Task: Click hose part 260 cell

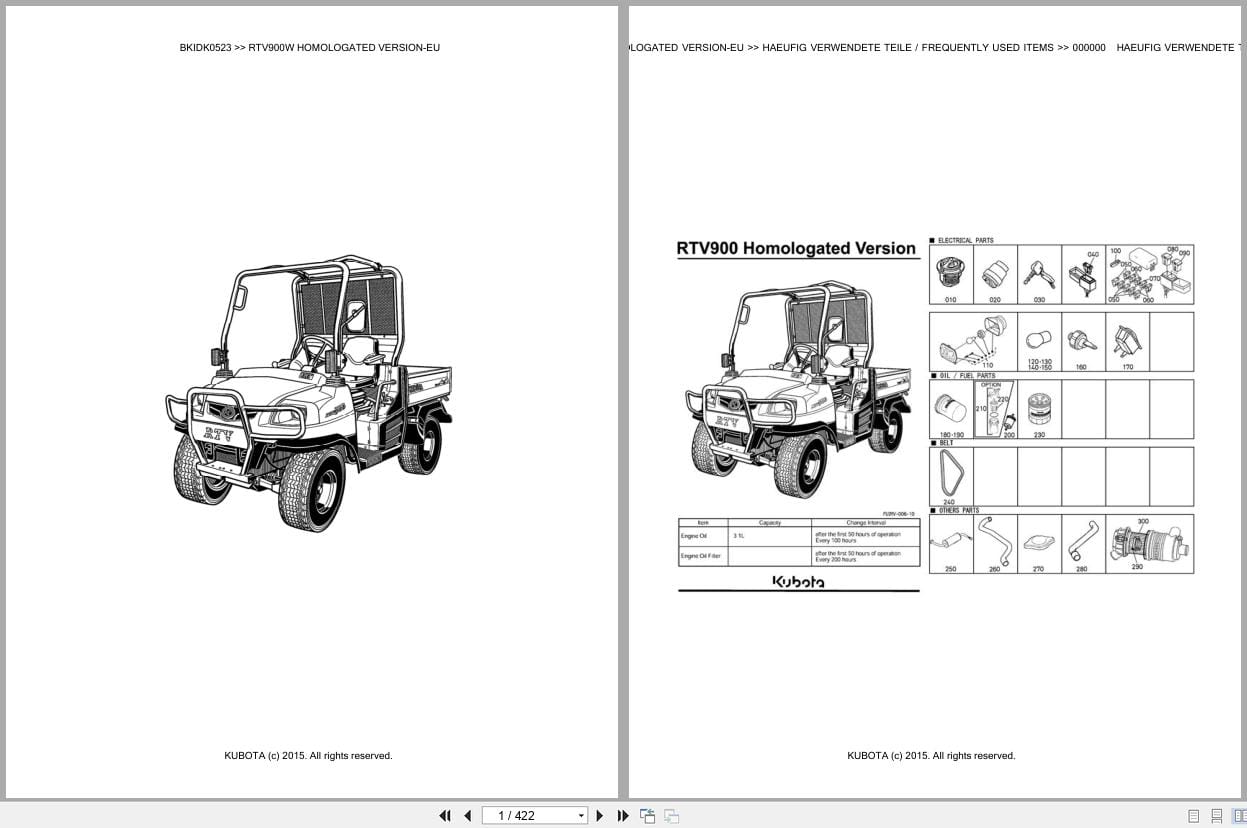Action: [x=995, y=544]
